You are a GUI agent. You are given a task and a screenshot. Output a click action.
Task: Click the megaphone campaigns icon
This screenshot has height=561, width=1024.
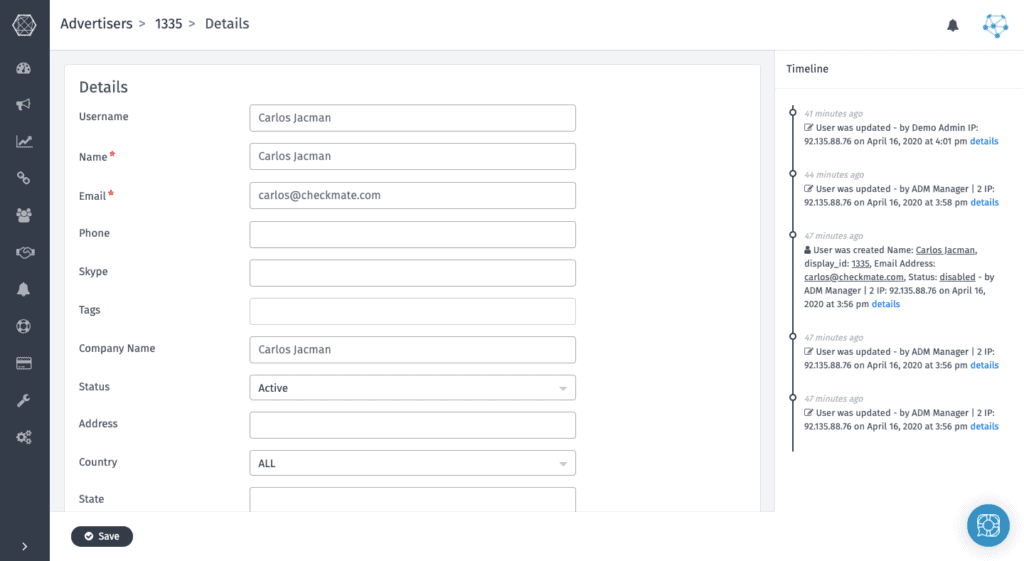coord(24,105)
